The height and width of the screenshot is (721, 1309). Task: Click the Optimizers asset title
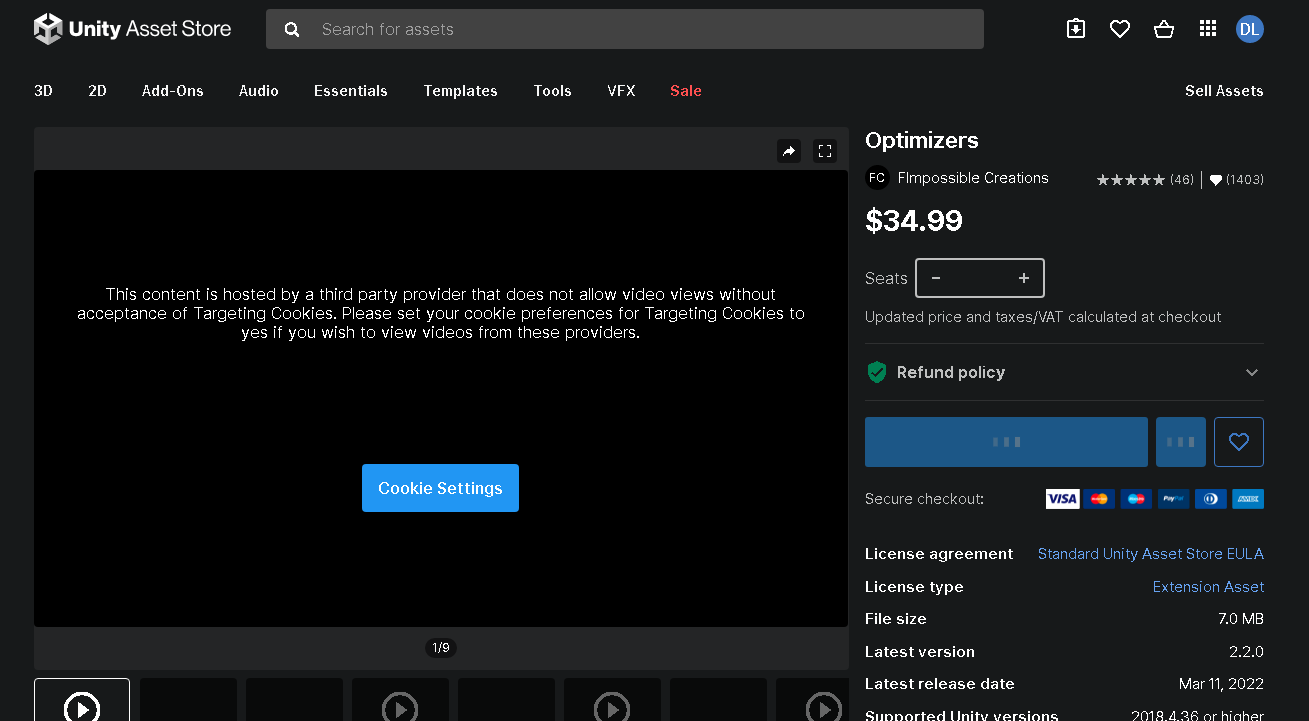coord(922,141)
